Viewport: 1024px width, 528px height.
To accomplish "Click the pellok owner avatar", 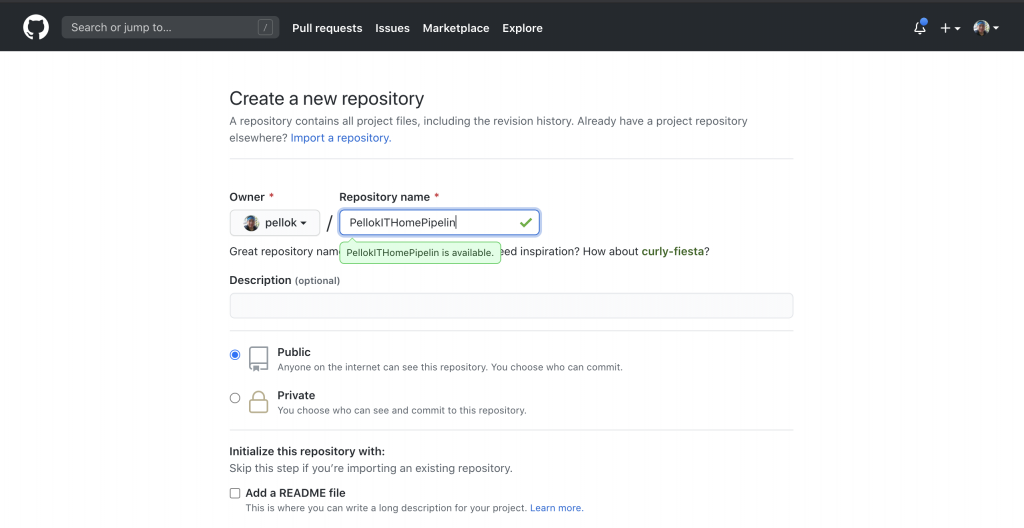I will point(251,223).
